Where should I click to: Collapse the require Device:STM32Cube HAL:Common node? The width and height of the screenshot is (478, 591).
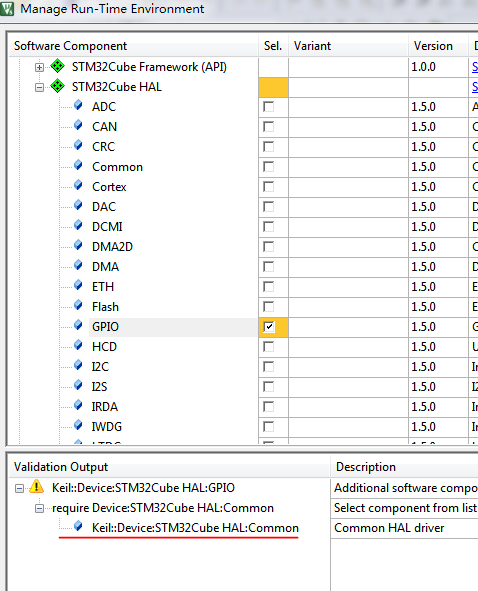tap(39, 508)
